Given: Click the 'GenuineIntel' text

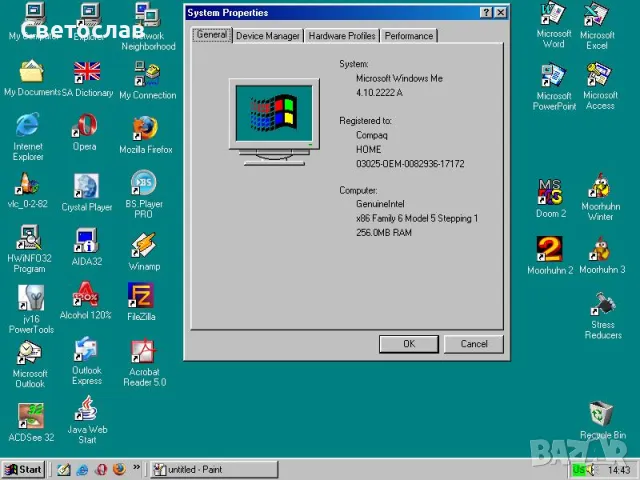Looking at the screenshot, I should click(x=380, y=204).
